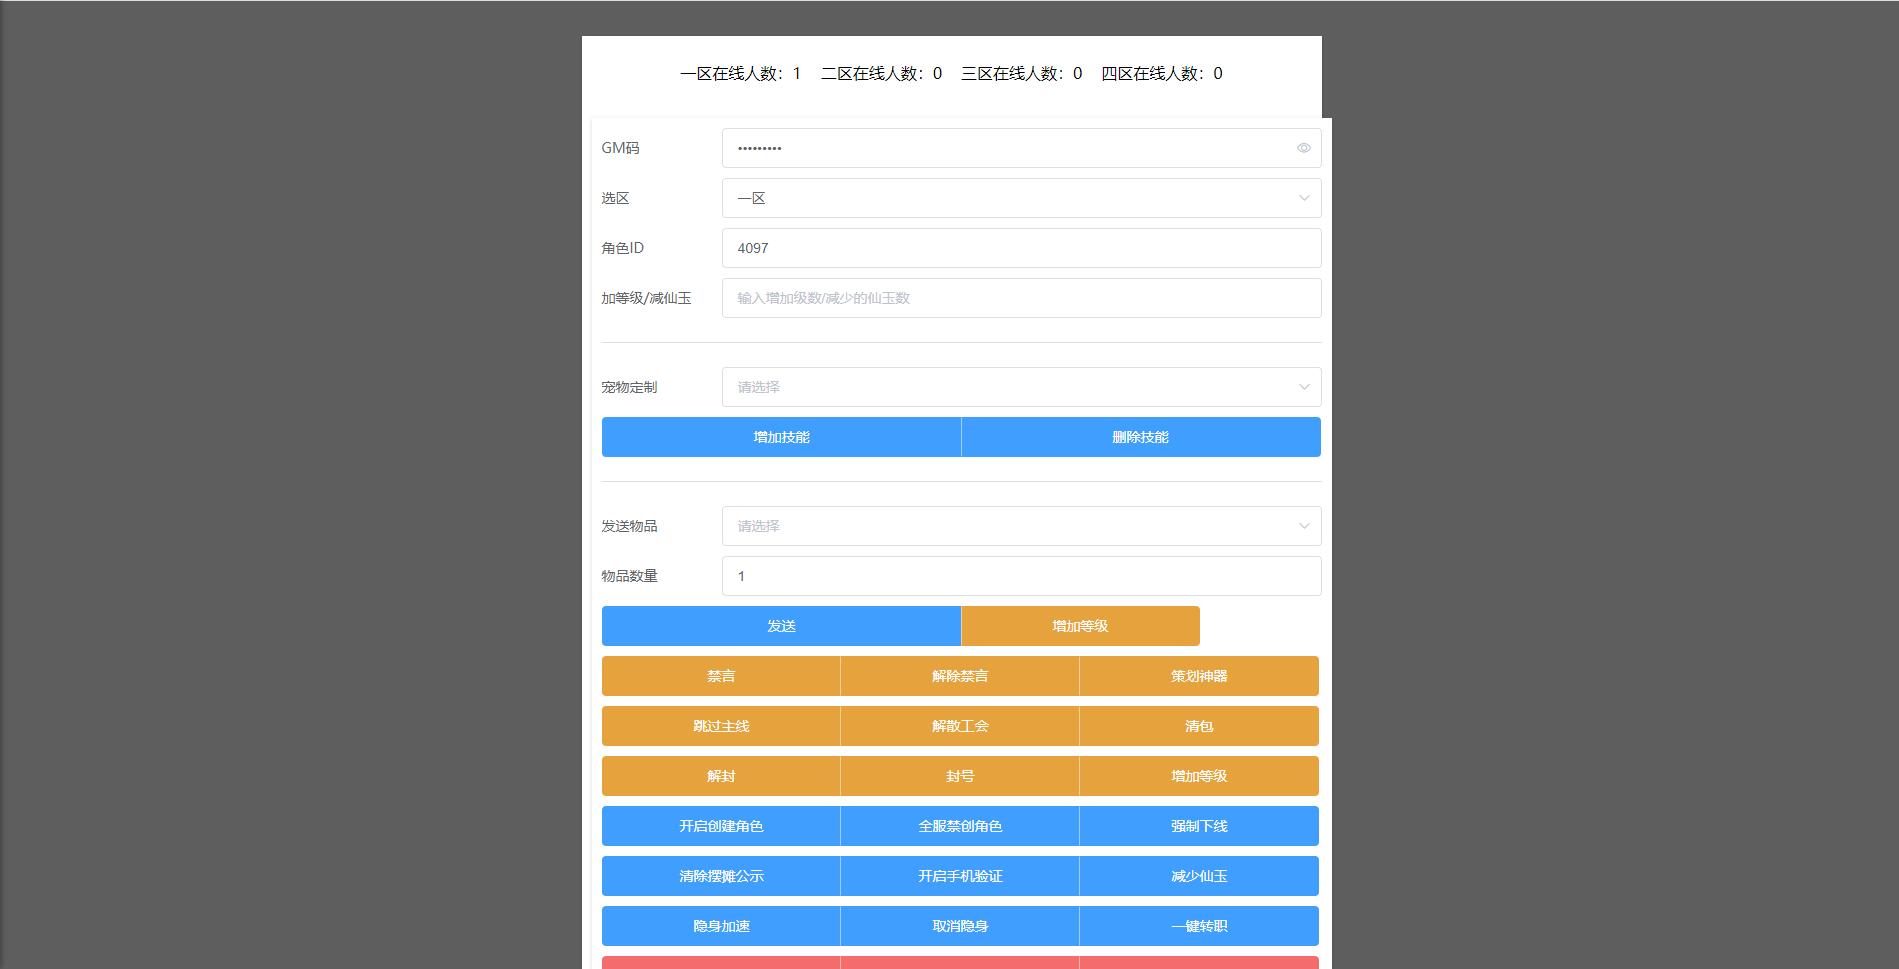Activate the 策划神器 planner tool button
The height and width of the screenshot is (969, 1899).
point(1198,675)
